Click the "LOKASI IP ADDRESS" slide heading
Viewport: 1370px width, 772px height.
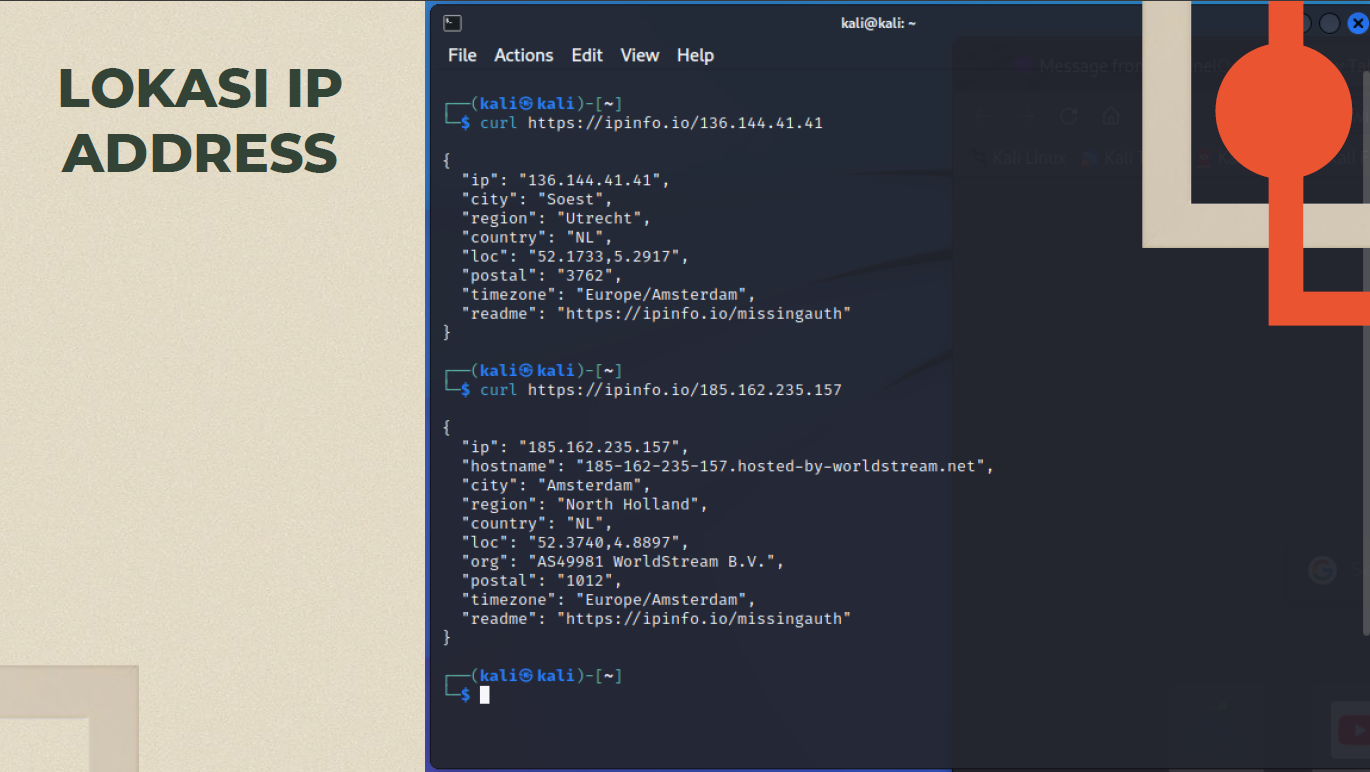coord(200,121)
